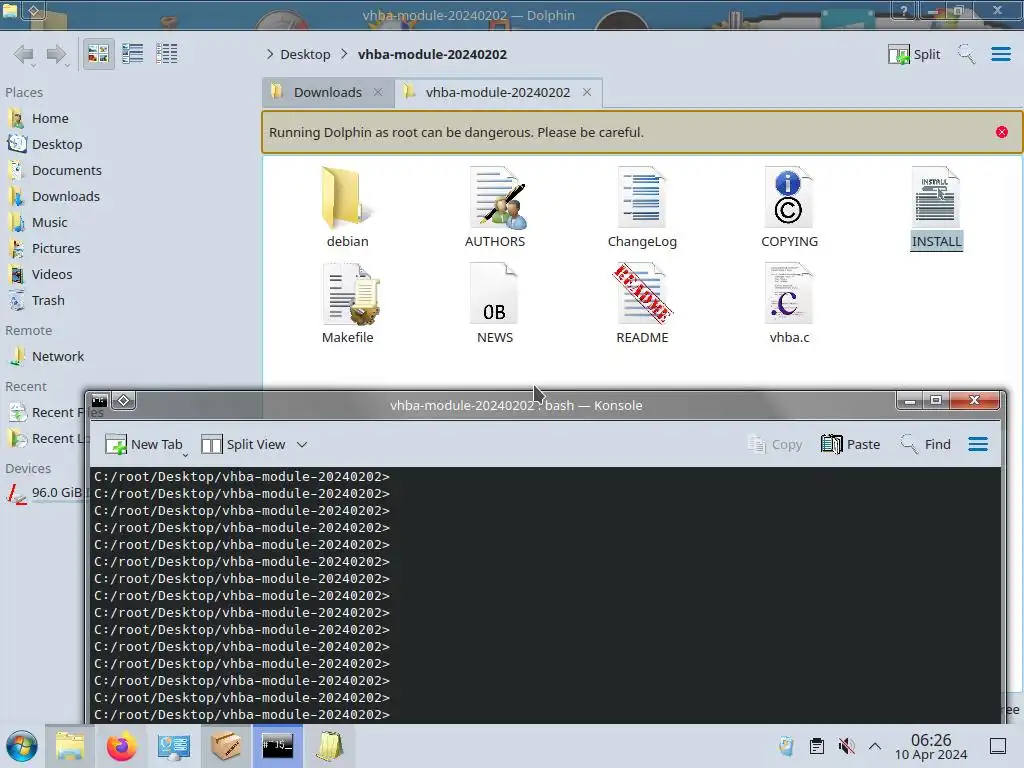This screenshot has width=1024, height=768.
Task: Open Dolphin hamburger menu
Action: pos(1000,54)
